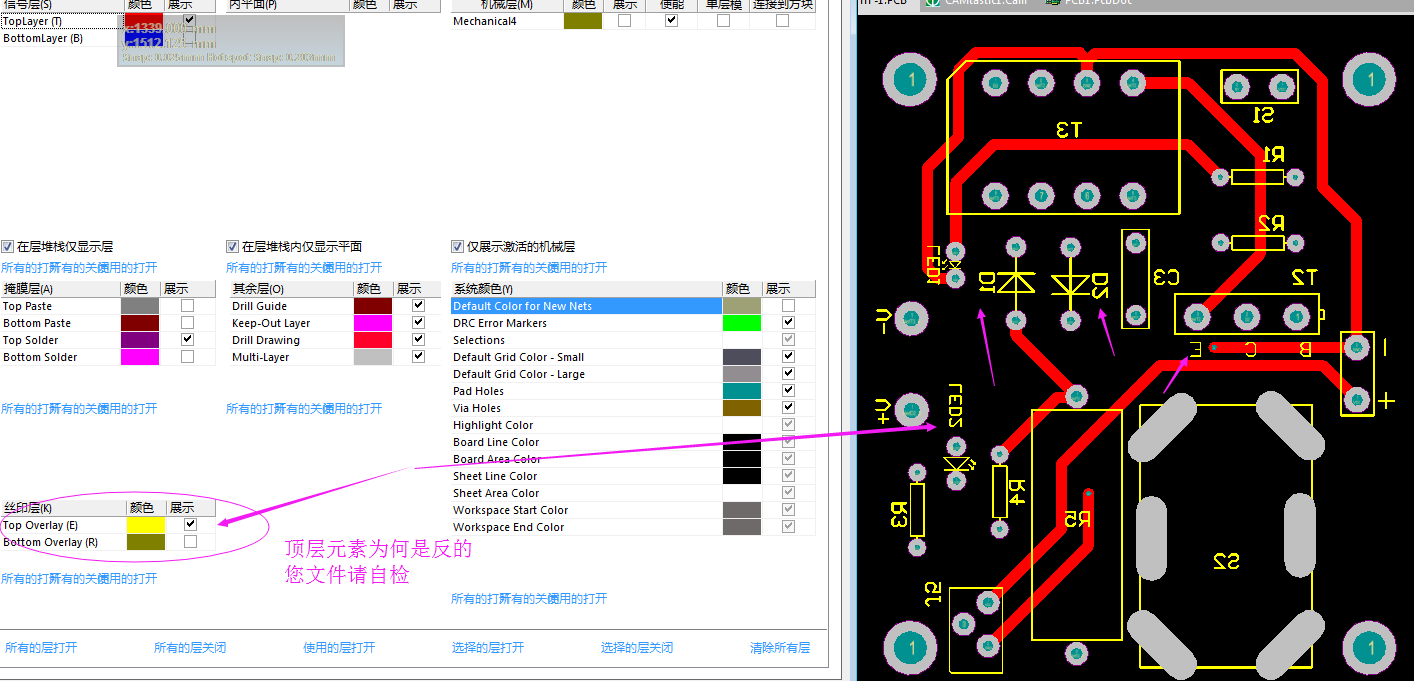Click the Pad Holes teal color swatch

(x=741, y=391)
